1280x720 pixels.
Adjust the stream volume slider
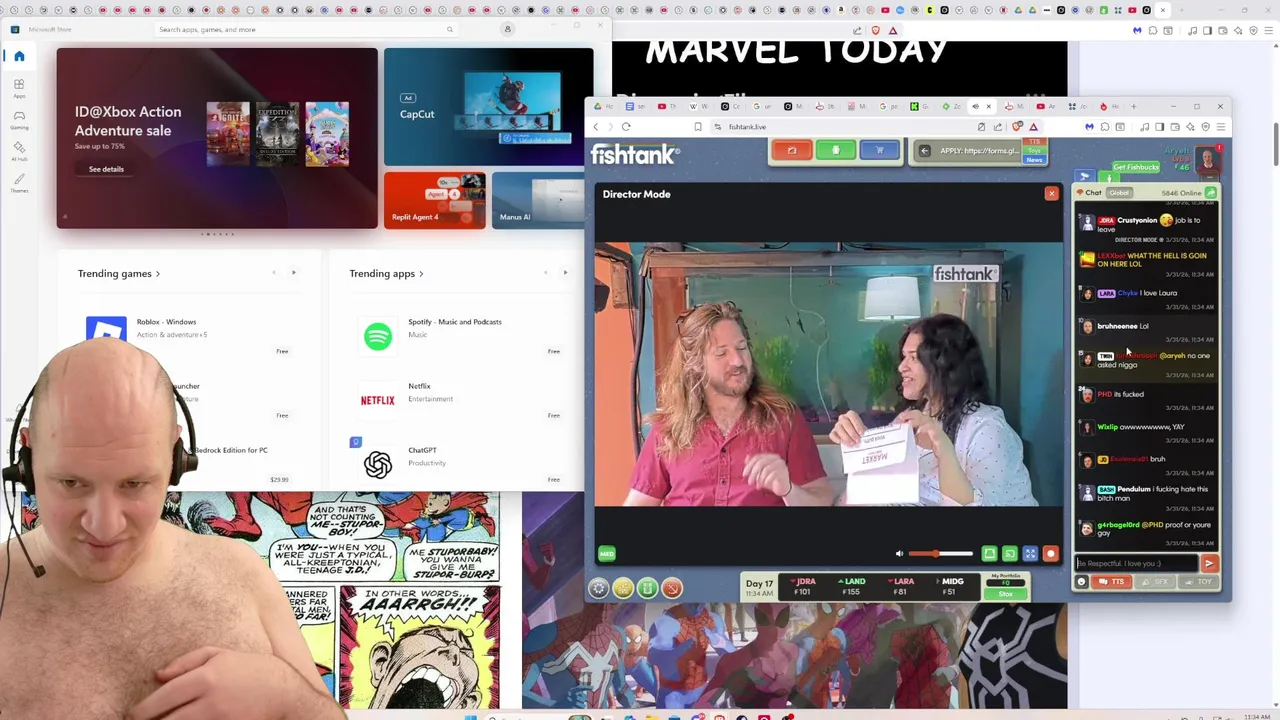coord(940,553)
